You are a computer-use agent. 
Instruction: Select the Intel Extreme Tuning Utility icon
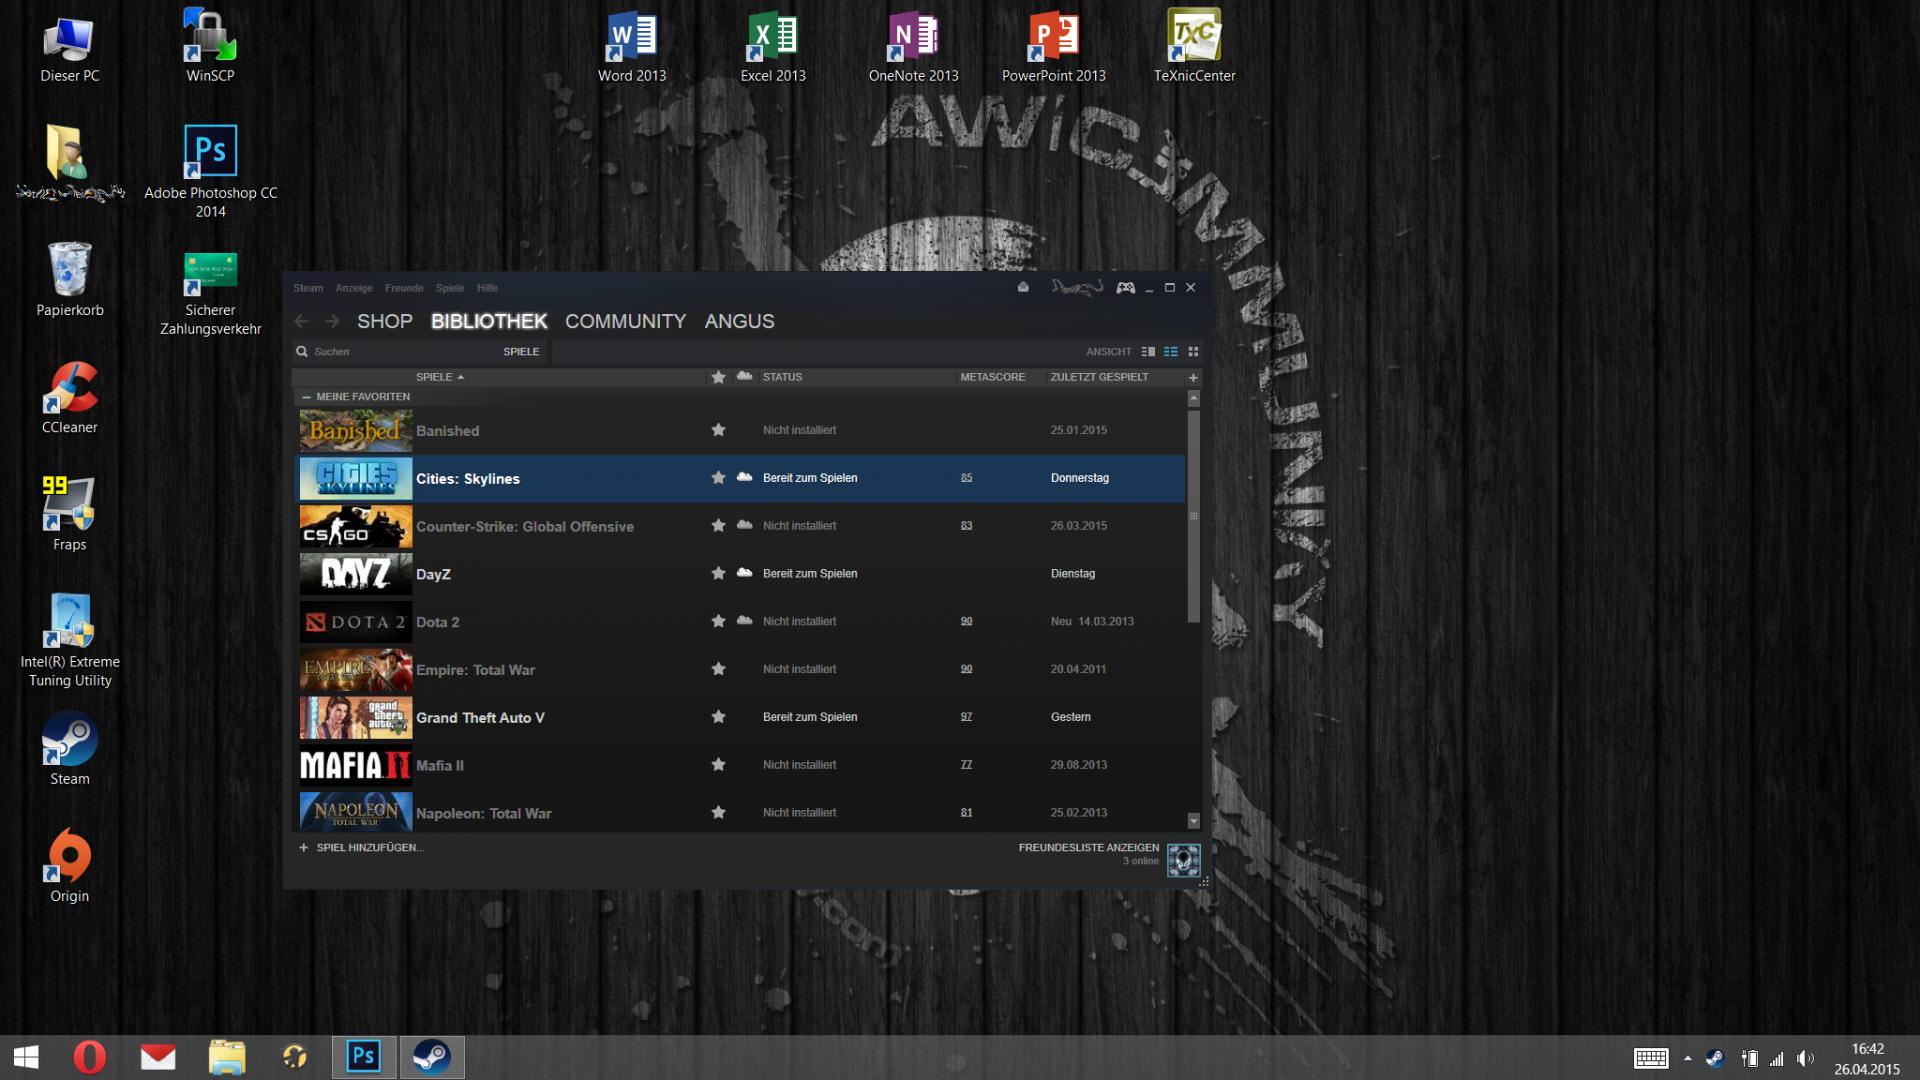tap(70, 640)
